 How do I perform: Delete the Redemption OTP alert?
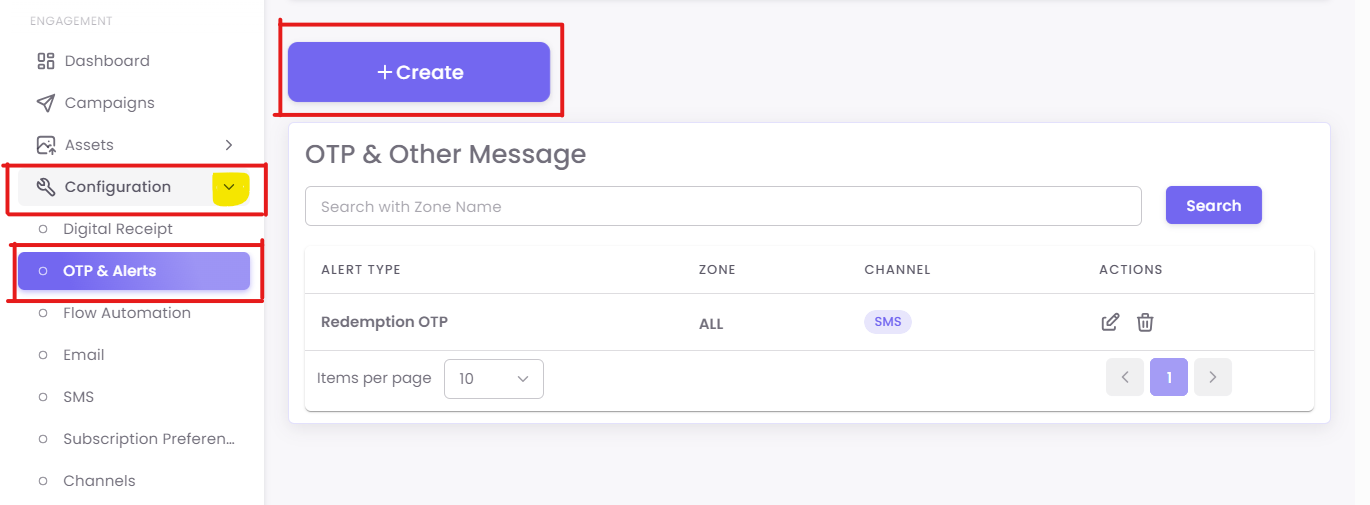[x=1145, y=322]
